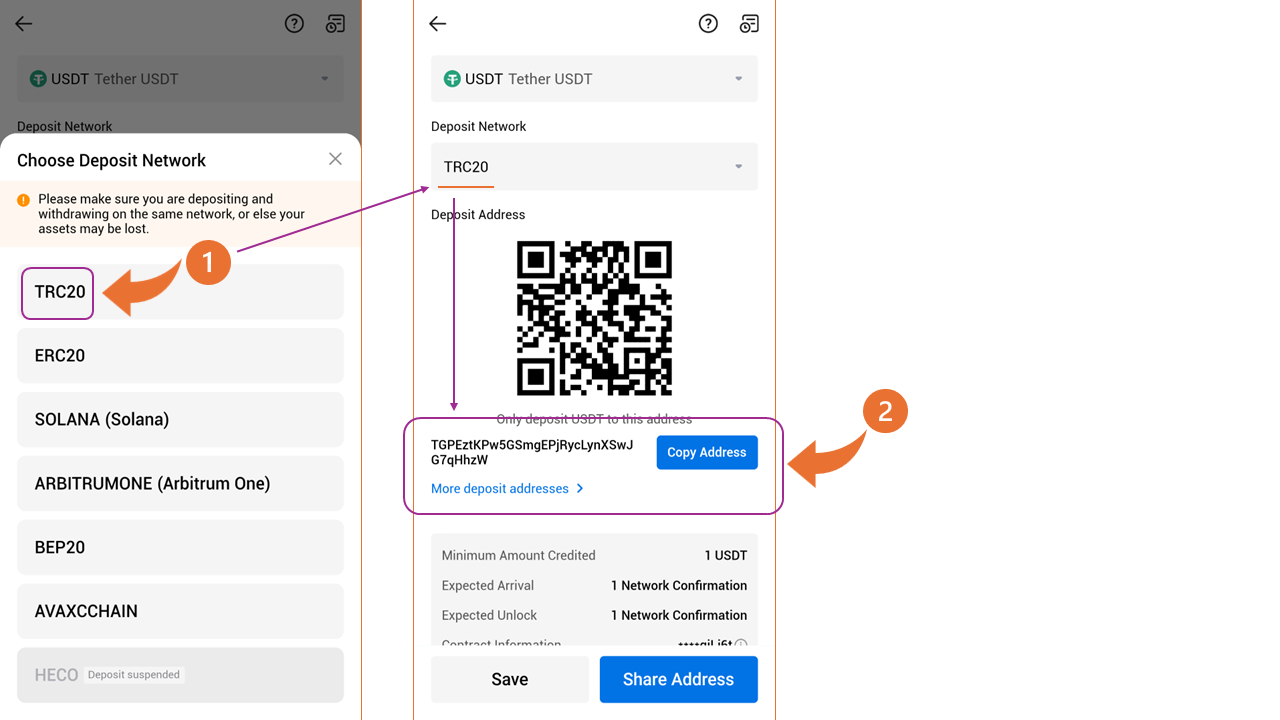1280x720 pixels.
Task: Click the Share Address button
Action: [679, 680]
